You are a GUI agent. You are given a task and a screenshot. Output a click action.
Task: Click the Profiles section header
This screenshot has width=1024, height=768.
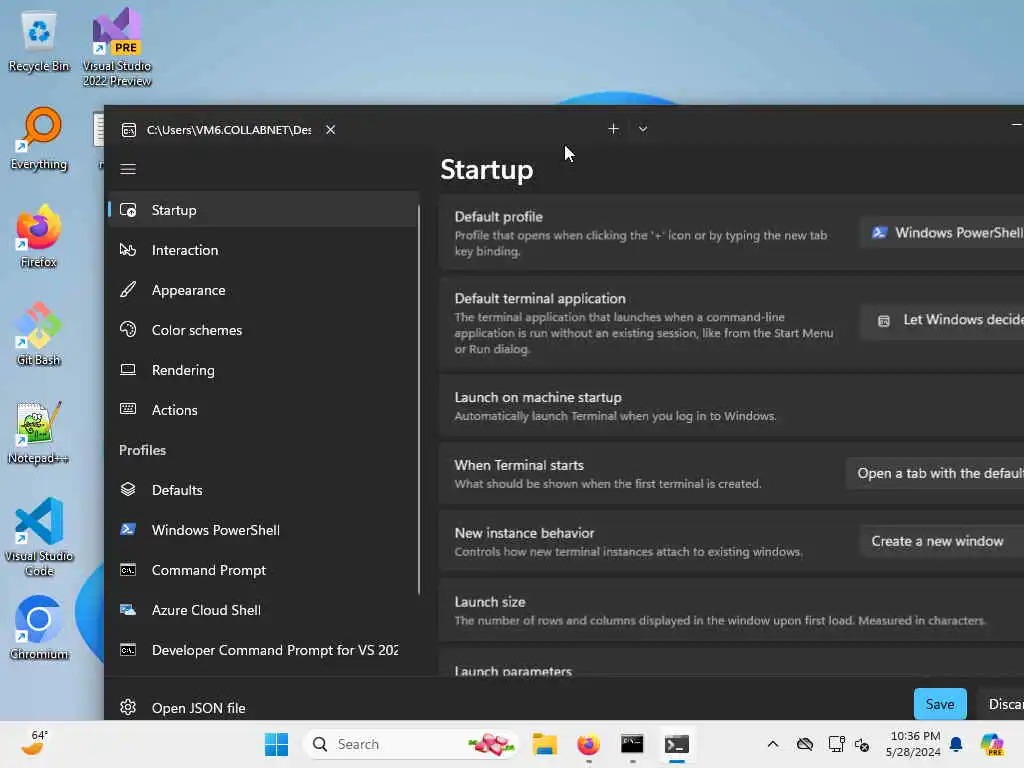point(142,450)
